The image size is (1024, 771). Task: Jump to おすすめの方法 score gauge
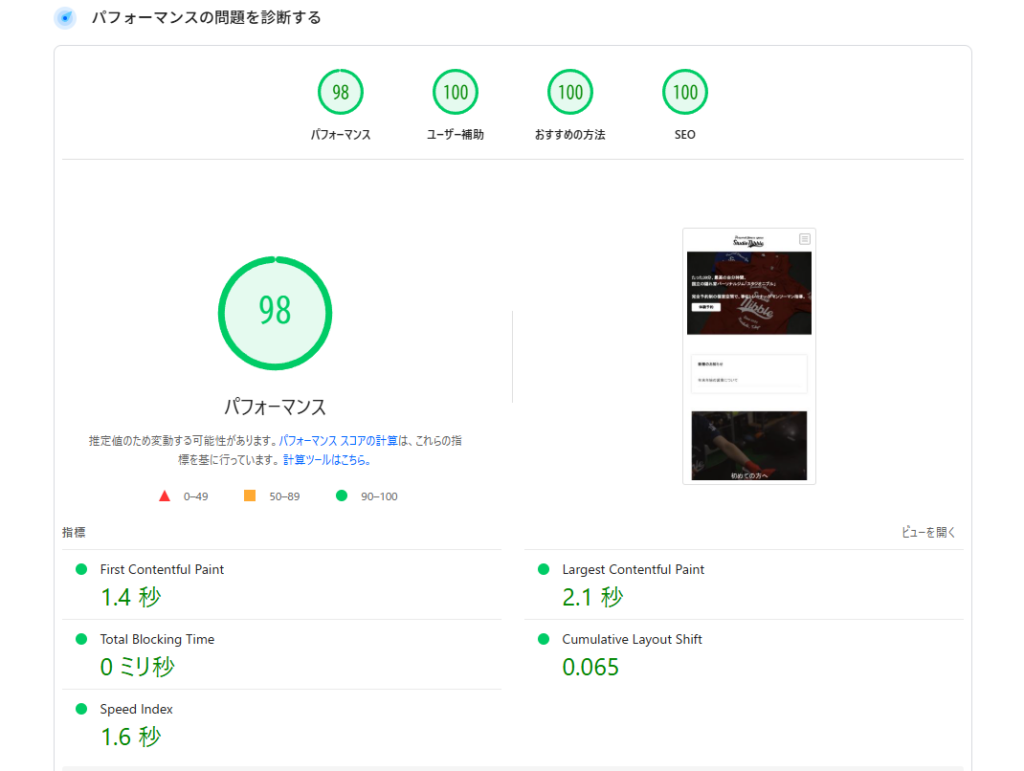(x=570, y=93)
